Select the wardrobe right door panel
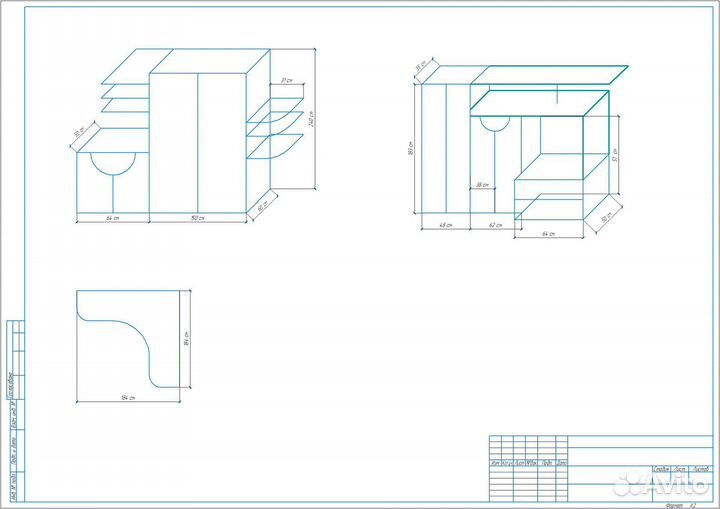Screen dimensions: 720x509 click(221, 140)
